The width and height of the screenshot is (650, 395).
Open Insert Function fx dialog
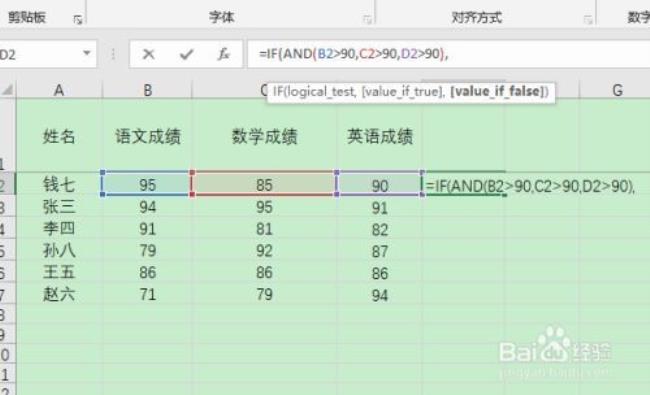click(x=223, y=54)
